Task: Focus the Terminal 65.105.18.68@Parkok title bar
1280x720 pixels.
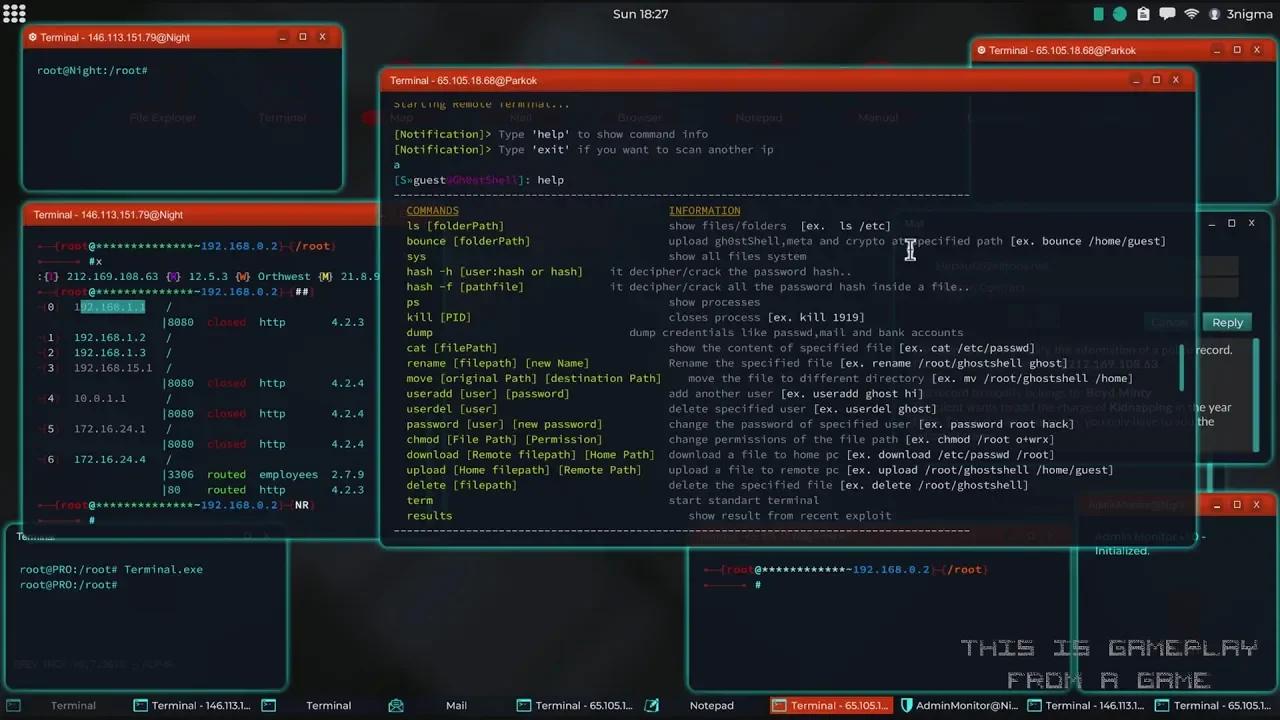Action: (700, 80)
